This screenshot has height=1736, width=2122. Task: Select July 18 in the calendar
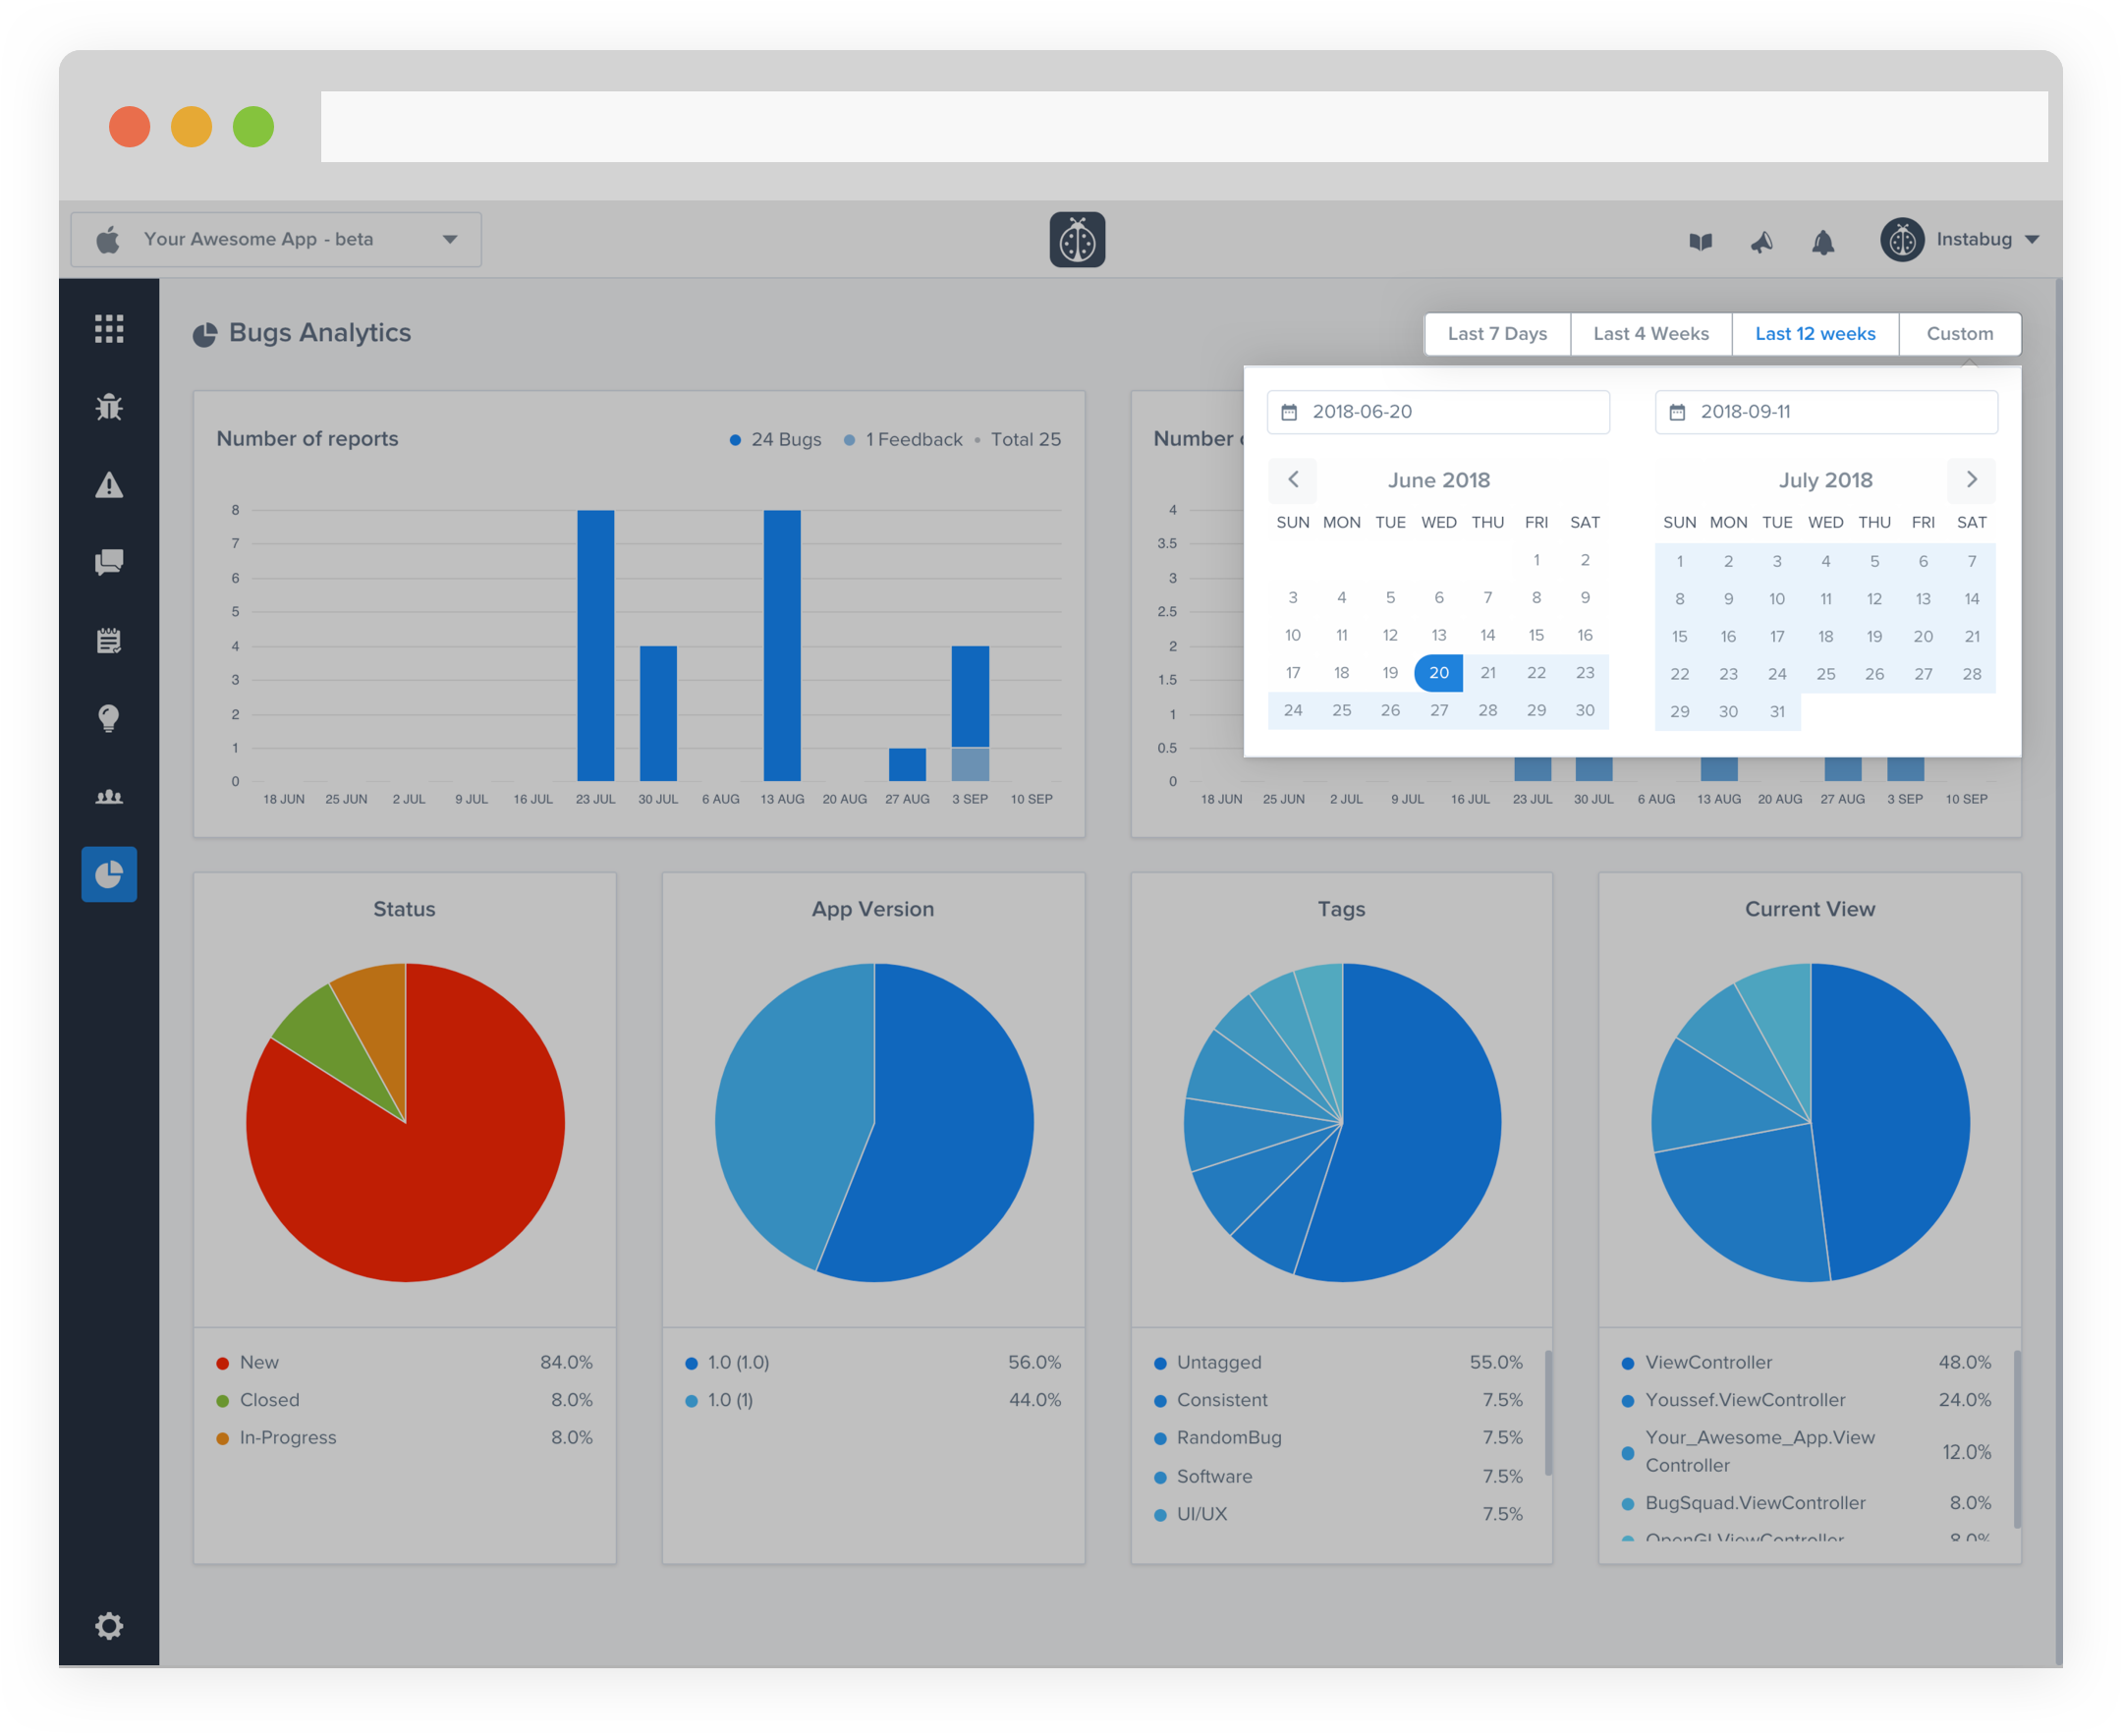tap(1825, 636)
